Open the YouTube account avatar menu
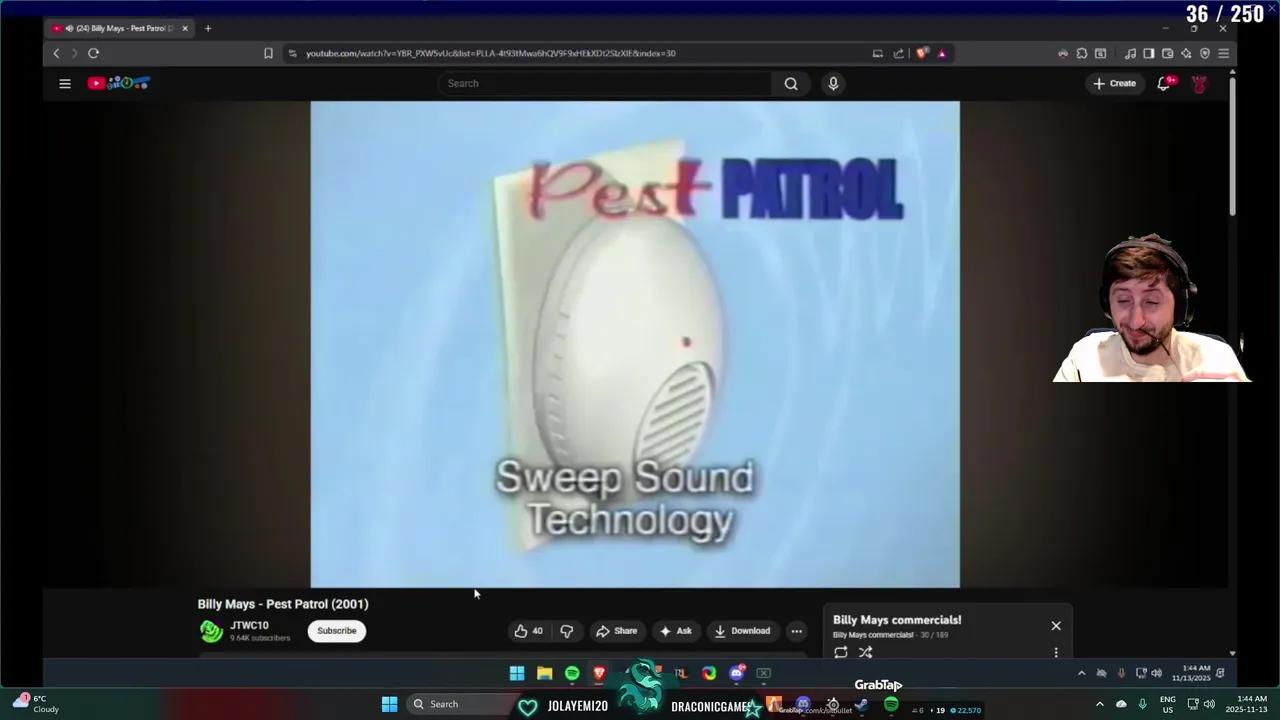Screen dimensions: 1280x720 click(x=1199, y=84)
